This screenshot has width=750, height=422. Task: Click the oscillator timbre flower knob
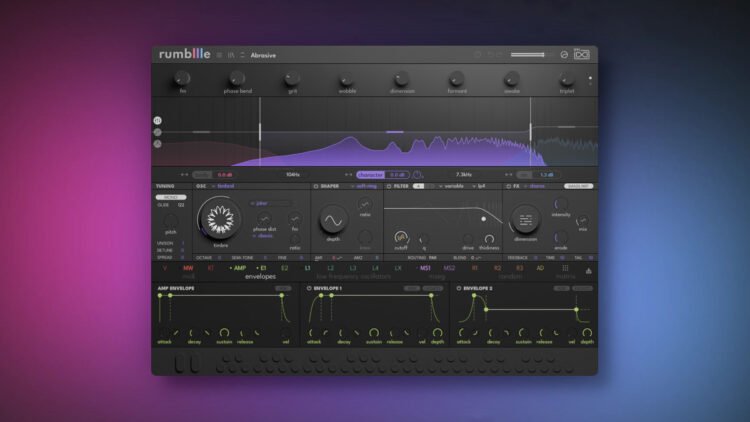[x=220, y=219]
